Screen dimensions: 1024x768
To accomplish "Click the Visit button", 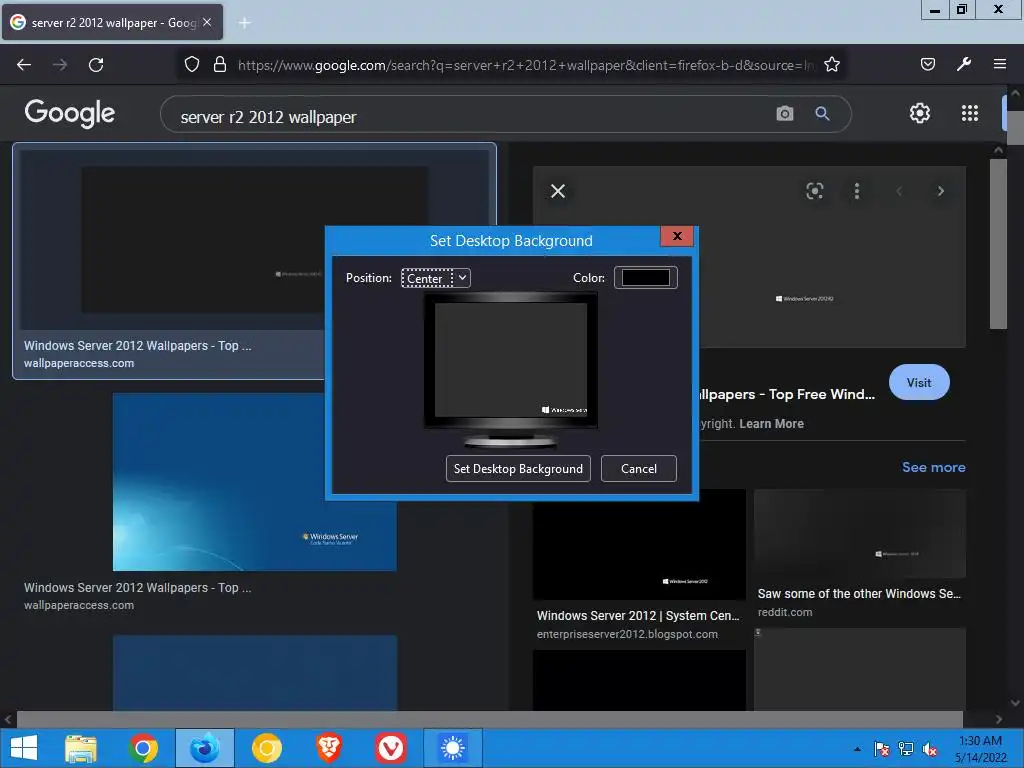I will 919,382.
